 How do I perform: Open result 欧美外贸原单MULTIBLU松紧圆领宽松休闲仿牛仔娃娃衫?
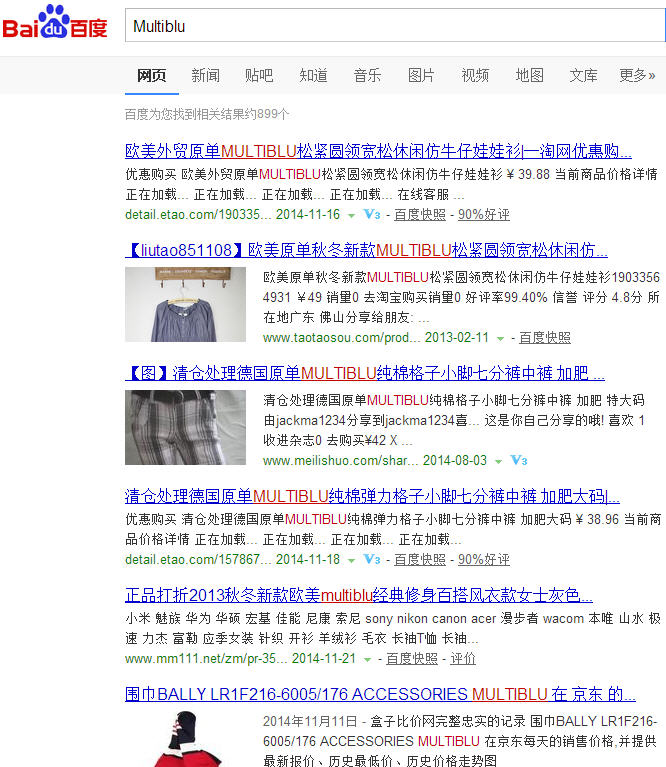[378, 151]
